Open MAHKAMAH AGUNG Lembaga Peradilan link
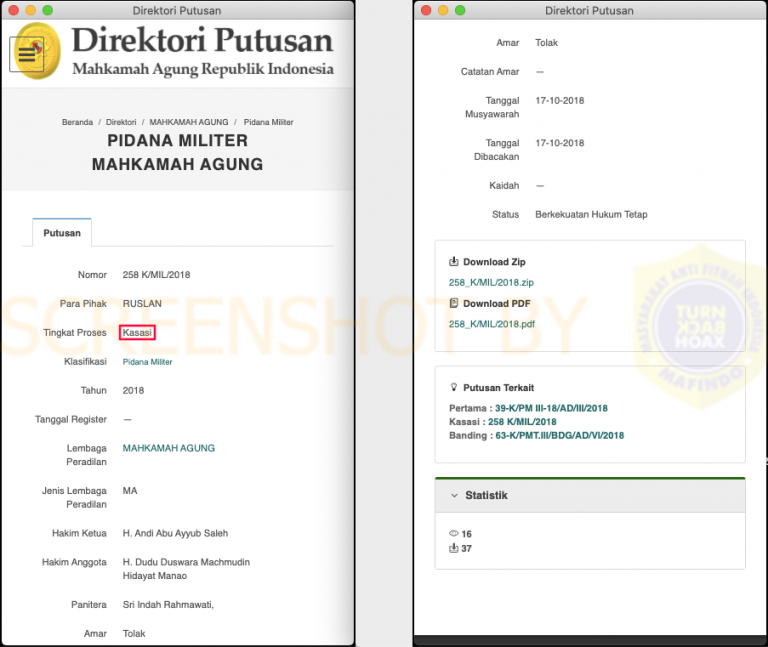 (168, 448)
